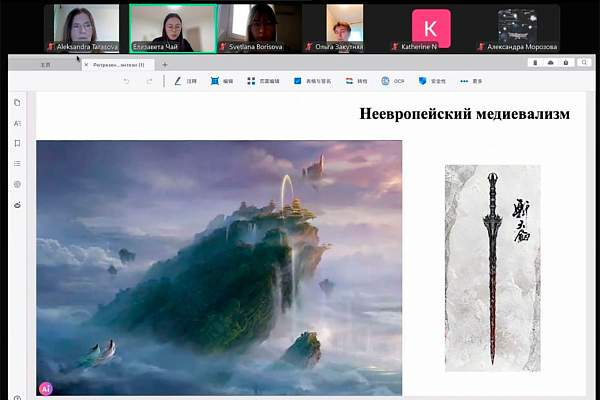600x400 pixels.
Task: Open page thumbnails panel in sidebar
Action: pos(17,103)
